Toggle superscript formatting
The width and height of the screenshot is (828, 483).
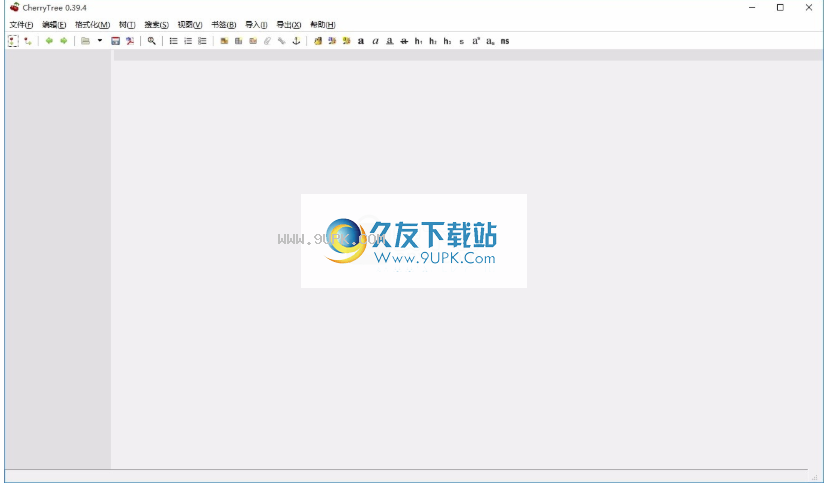[476, 41]
